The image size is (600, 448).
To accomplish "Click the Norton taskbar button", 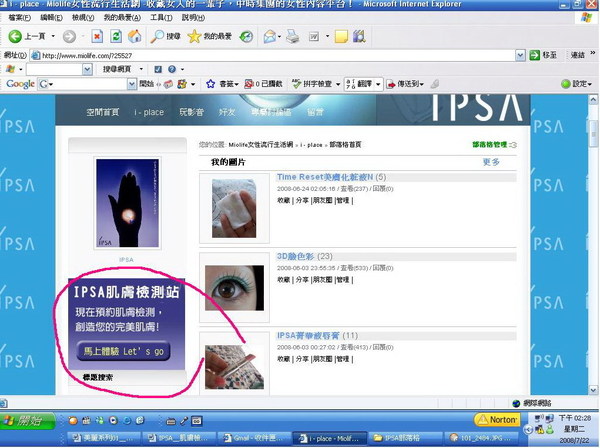I will (x=497, y=420).
